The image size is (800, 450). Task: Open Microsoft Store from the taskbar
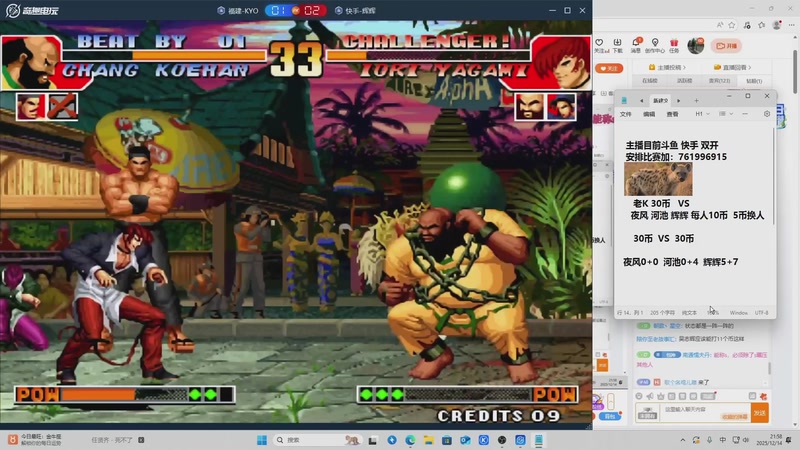(x=447, y=440)
